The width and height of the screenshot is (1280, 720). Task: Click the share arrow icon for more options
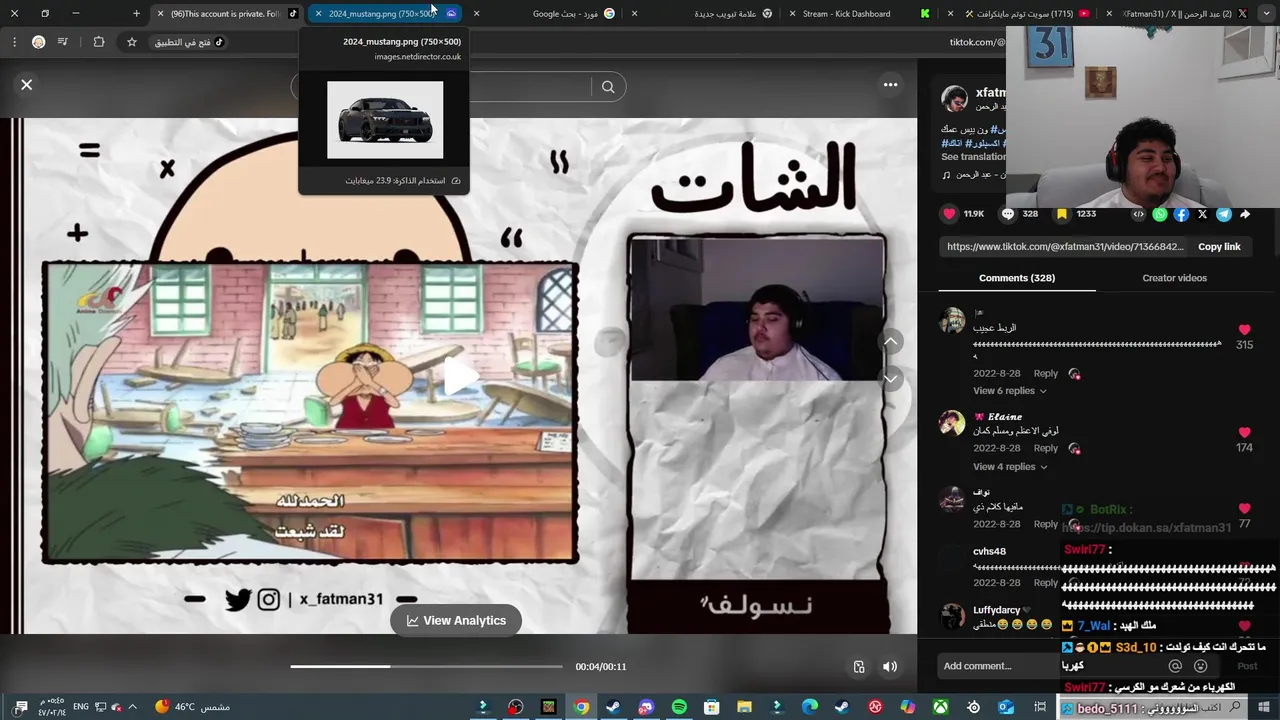coord(1245,214)
